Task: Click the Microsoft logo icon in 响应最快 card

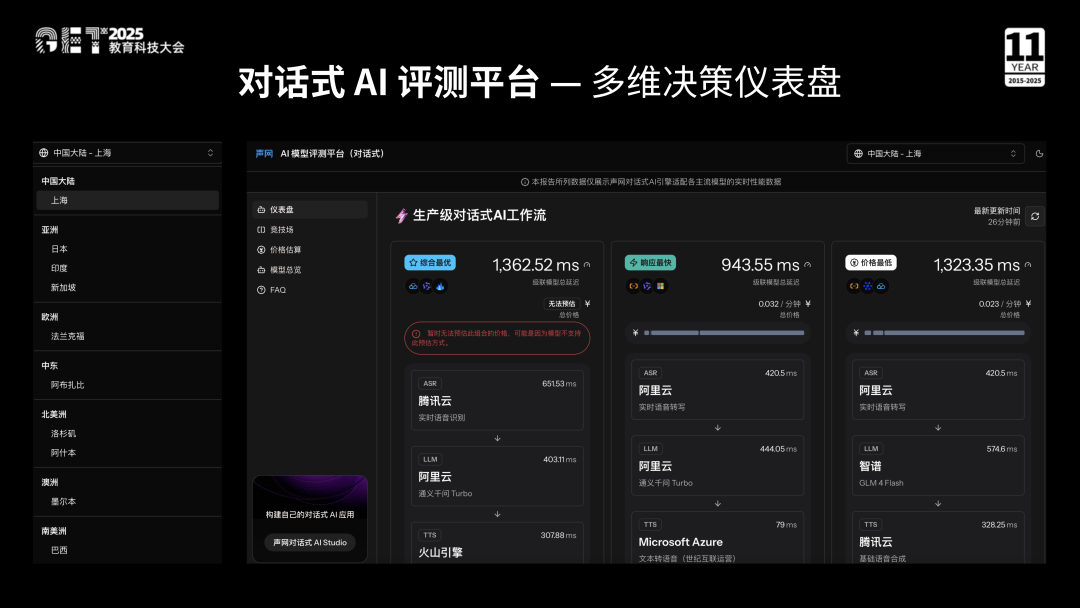Action: 661,286
